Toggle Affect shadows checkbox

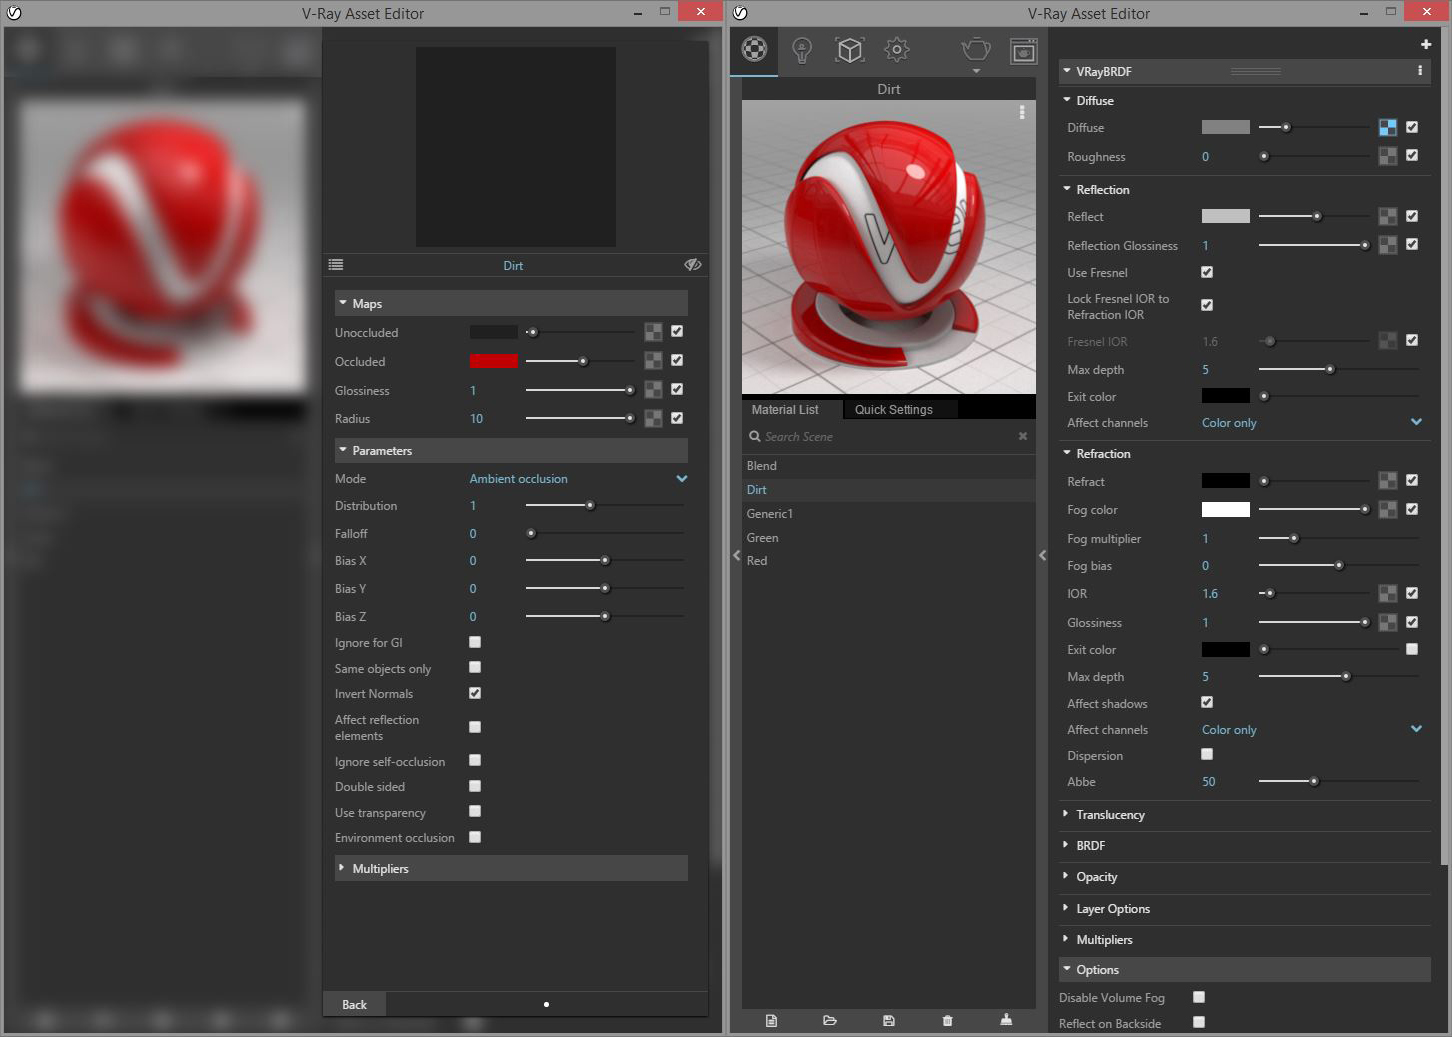click(x=1207, y=702)
